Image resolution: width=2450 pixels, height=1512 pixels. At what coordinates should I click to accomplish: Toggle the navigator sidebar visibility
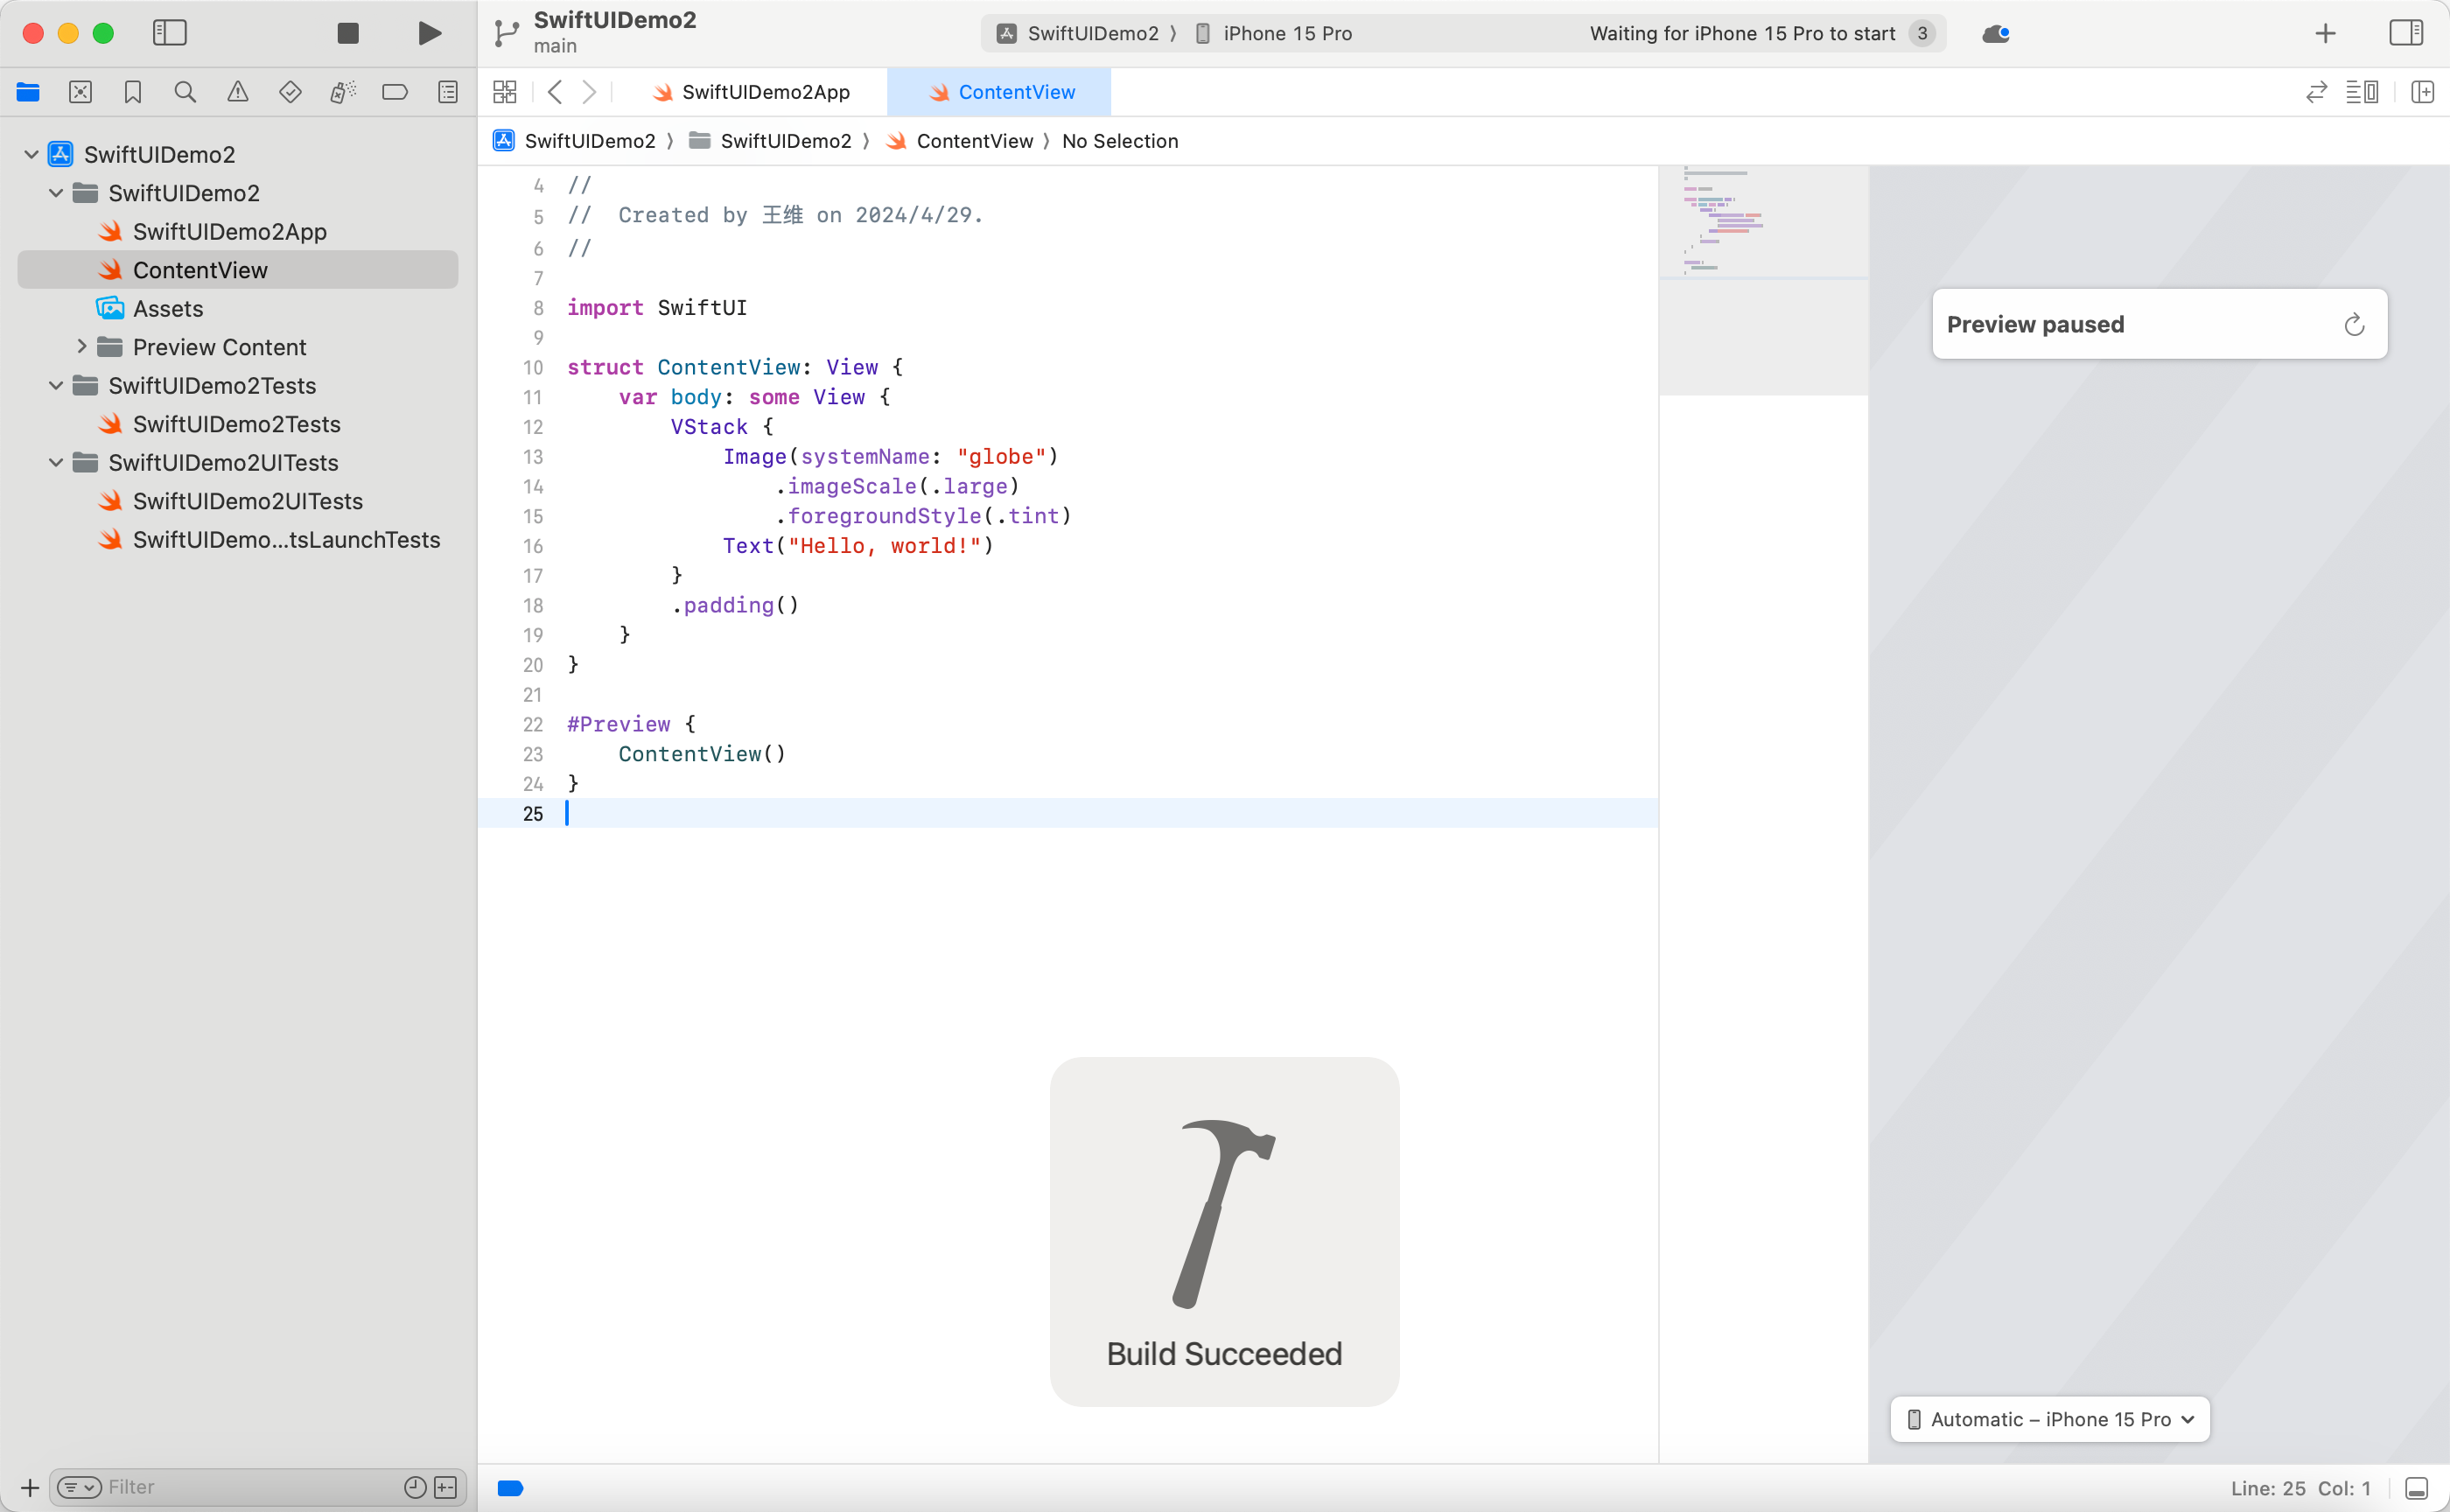click(169, 33)
